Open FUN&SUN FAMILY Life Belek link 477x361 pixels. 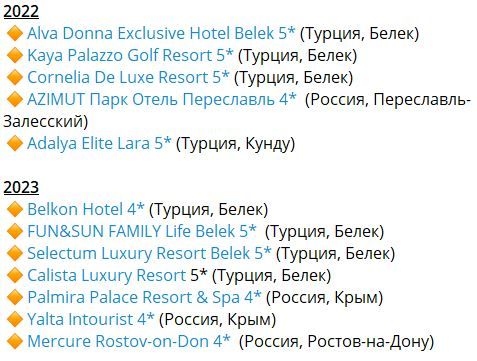(x=142, y=231)
